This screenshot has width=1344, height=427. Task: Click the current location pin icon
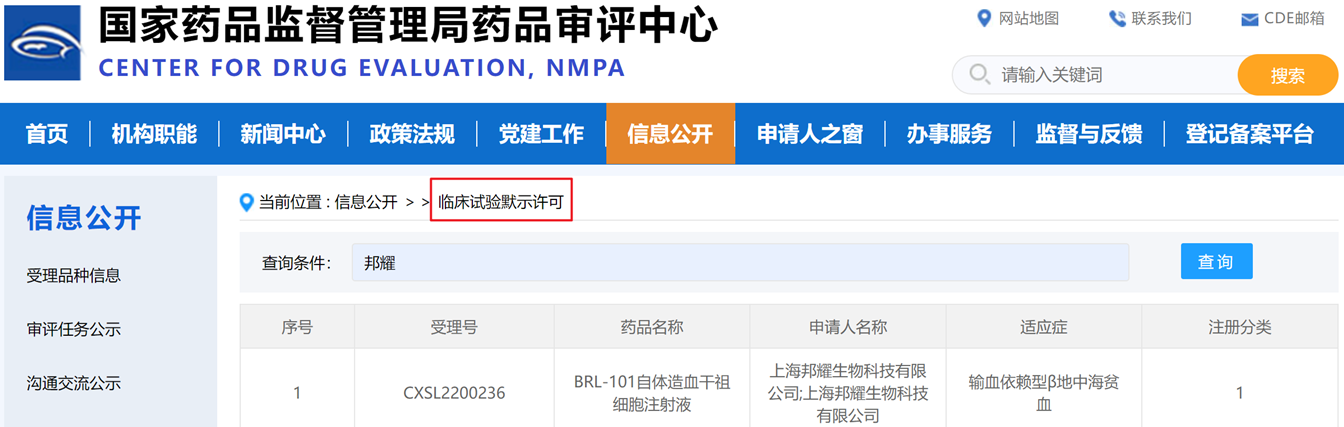point(247,203)
